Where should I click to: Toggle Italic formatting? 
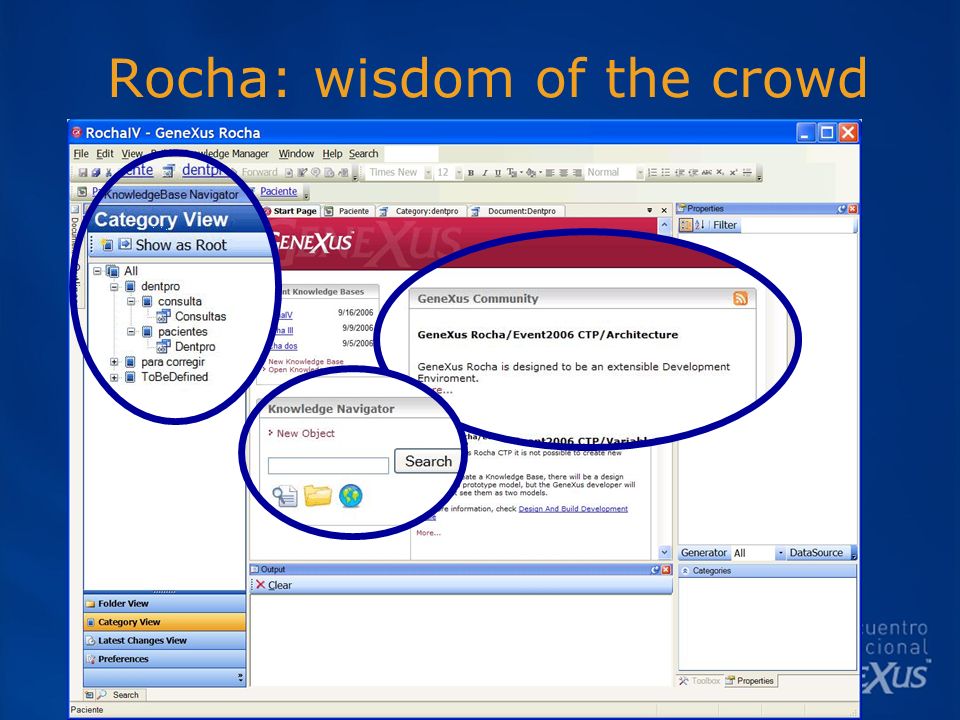coord(484,173)
